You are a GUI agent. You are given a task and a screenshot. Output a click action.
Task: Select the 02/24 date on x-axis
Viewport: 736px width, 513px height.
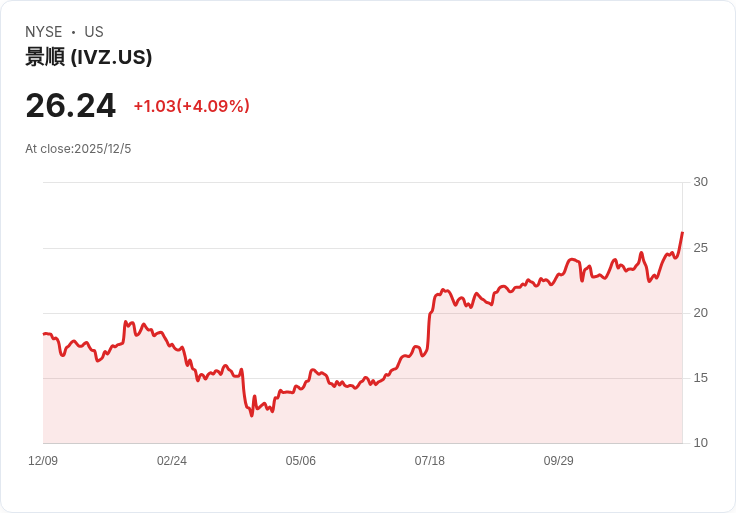click(172, 461)
